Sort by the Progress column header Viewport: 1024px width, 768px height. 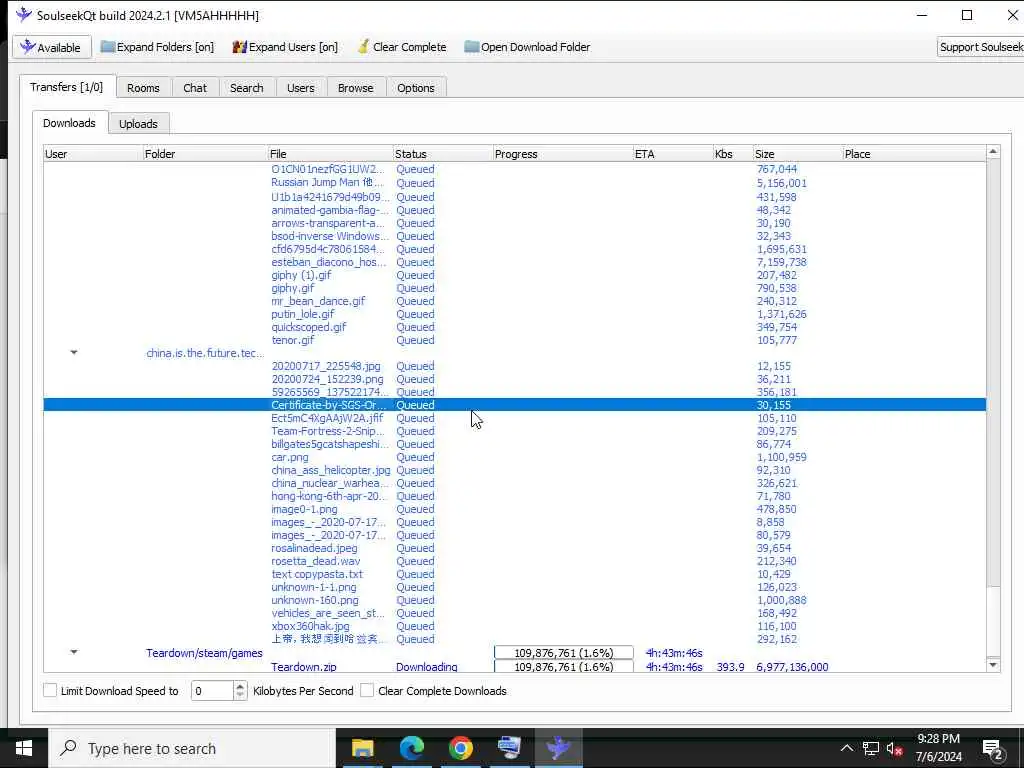coord(563,154)
